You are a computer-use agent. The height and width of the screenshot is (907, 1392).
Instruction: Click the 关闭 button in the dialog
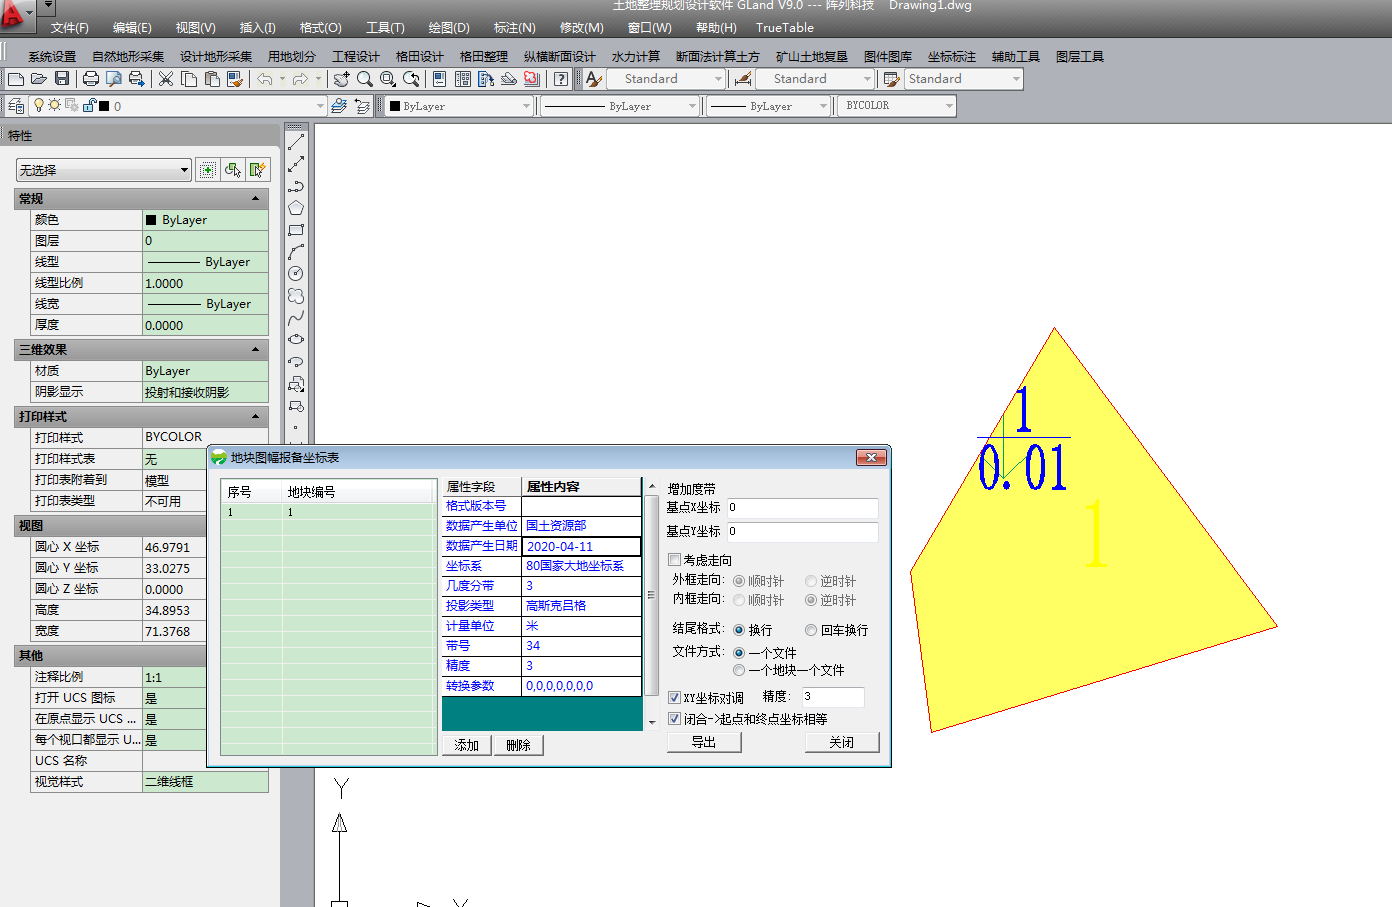[x=842, y=742]
